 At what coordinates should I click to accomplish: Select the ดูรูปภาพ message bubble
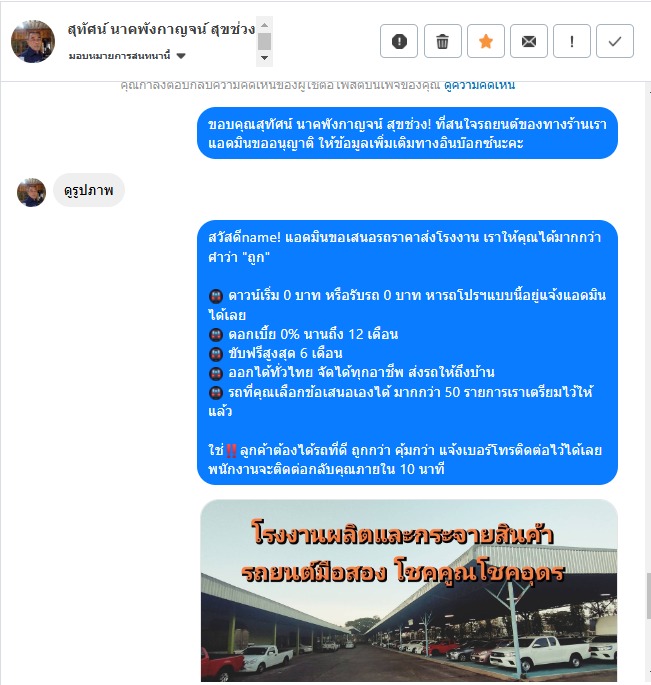coord(89,190)
